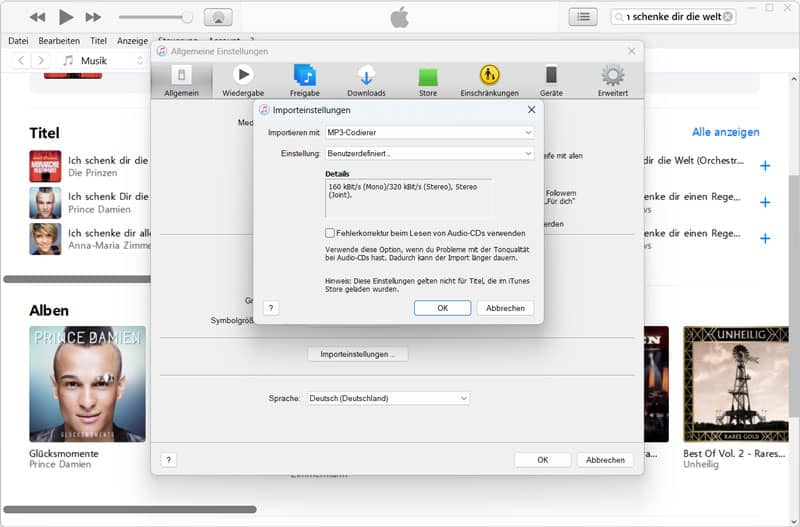Screen dimensions: 800x527
Task: Select the Geräte preferences tab
Action: (551, 81)
